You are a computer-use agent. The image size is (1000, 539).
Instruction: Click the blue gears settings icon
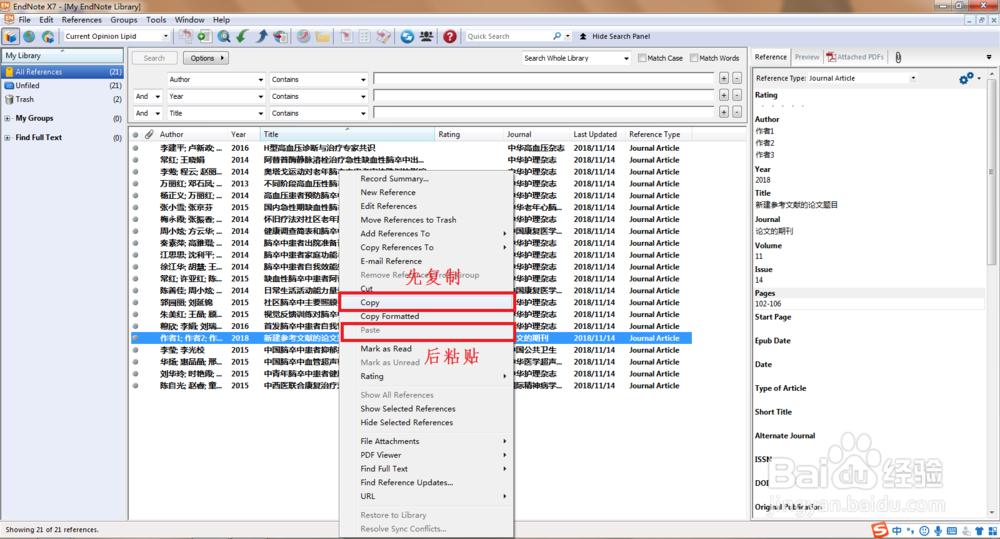[966, 78]
